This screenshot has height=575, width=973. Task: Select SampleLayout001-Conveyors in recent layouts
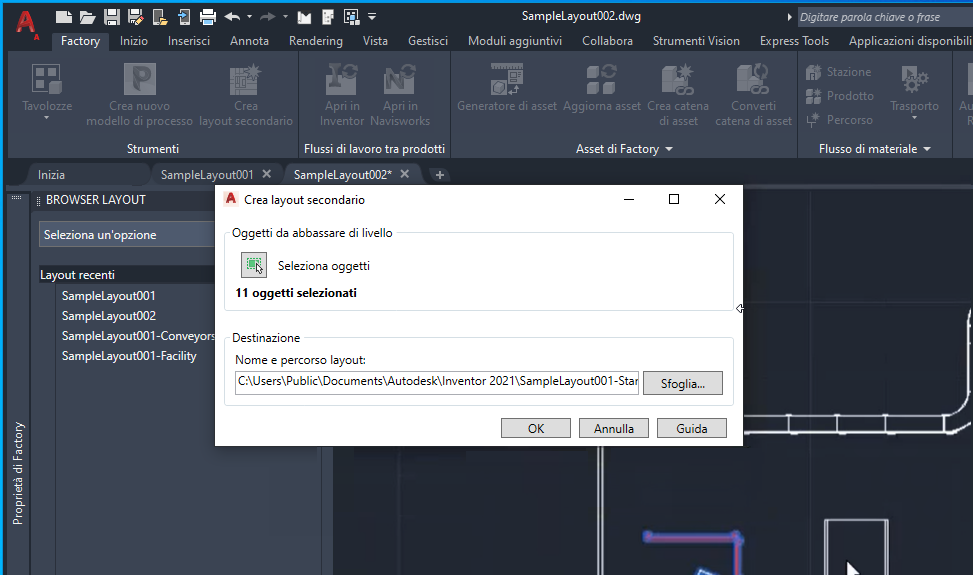tap(138, 336)
